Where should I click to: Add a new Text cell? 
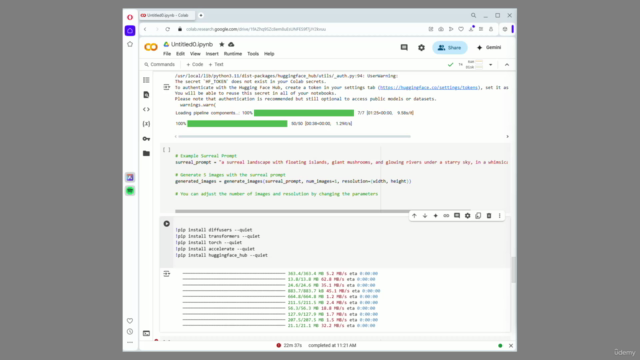(216, 64)
